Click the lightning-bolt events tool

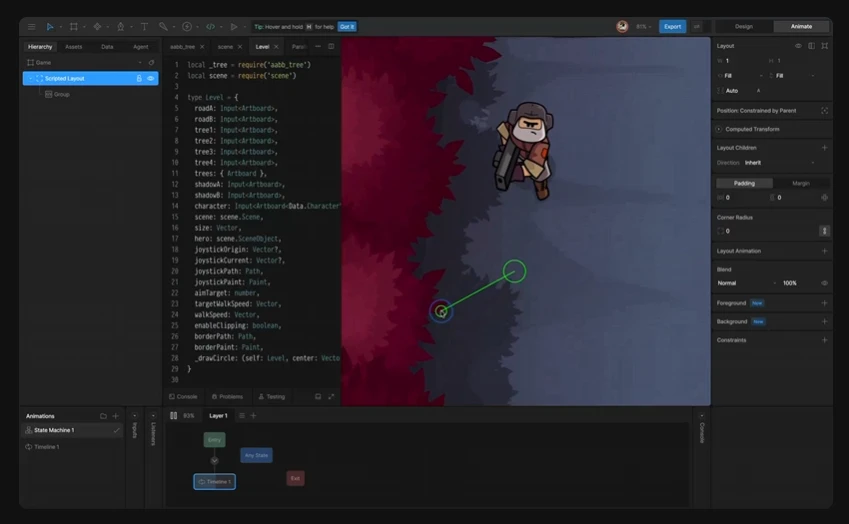click(x=187, y=27)
